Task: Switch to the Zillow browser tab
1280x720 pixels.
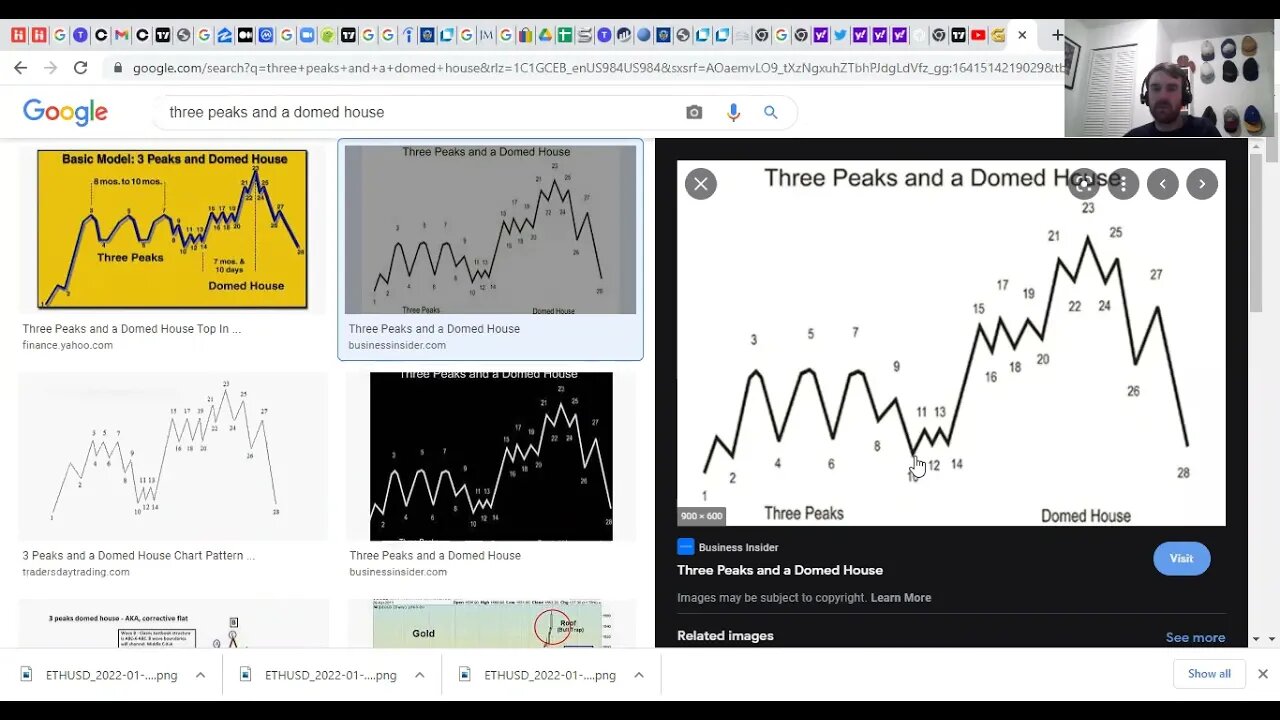Action: point(224,35)
